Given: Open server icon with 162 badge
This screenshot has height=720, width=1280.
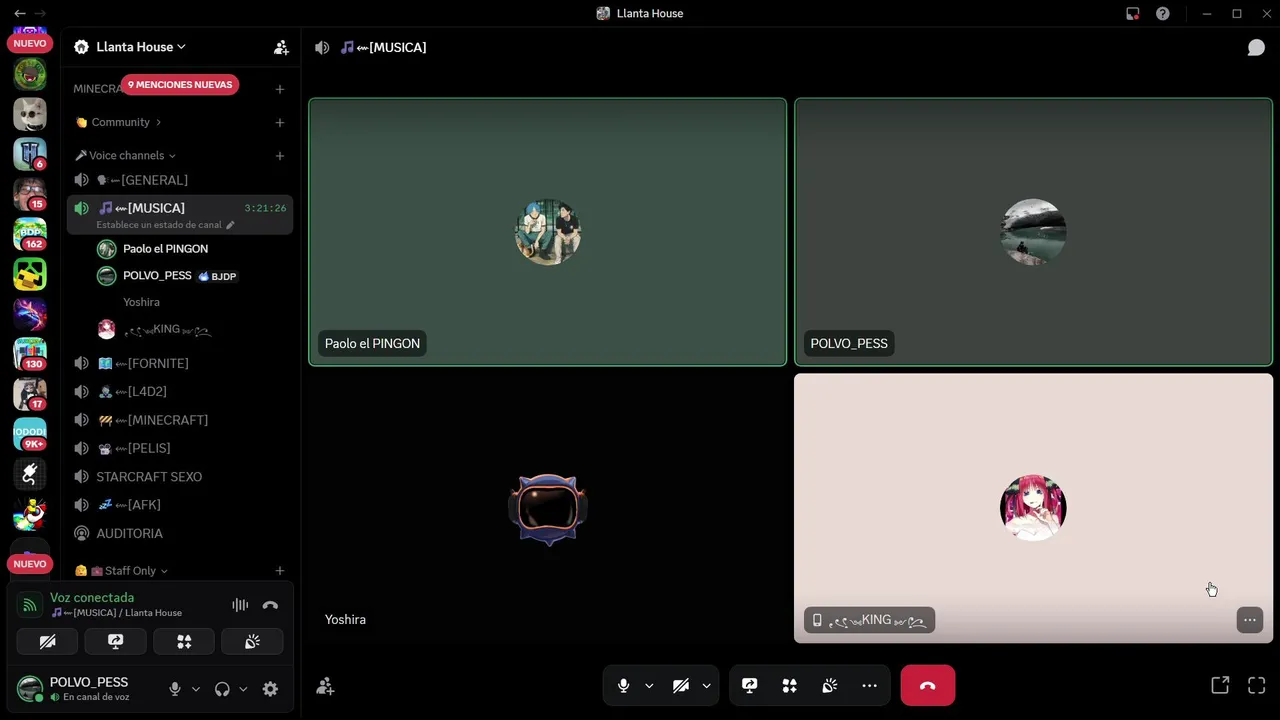Looking at the screenshot, I should [30, 234].
